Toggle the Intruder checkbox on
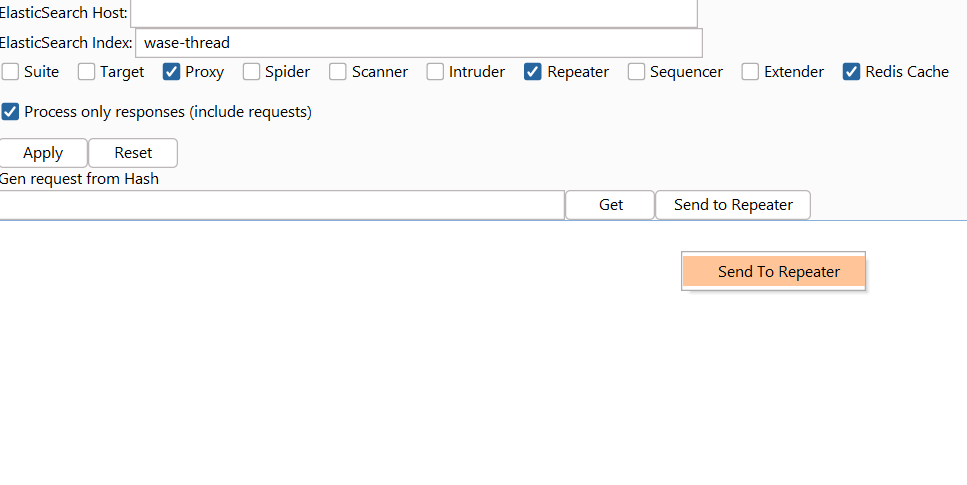The width and height of the screenshot is (967, 485). pyautogui.click(x=435, y=72)
